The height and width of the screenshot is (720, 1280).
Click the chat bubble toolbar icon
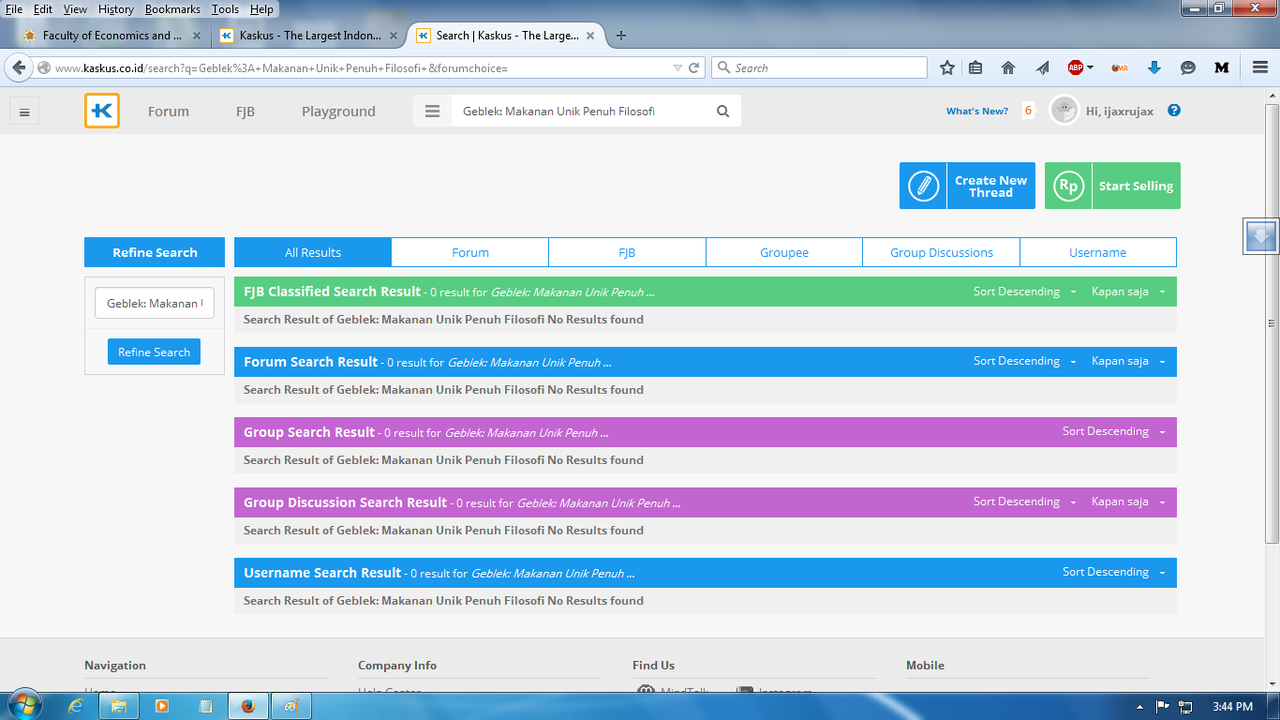(1188, 67)
